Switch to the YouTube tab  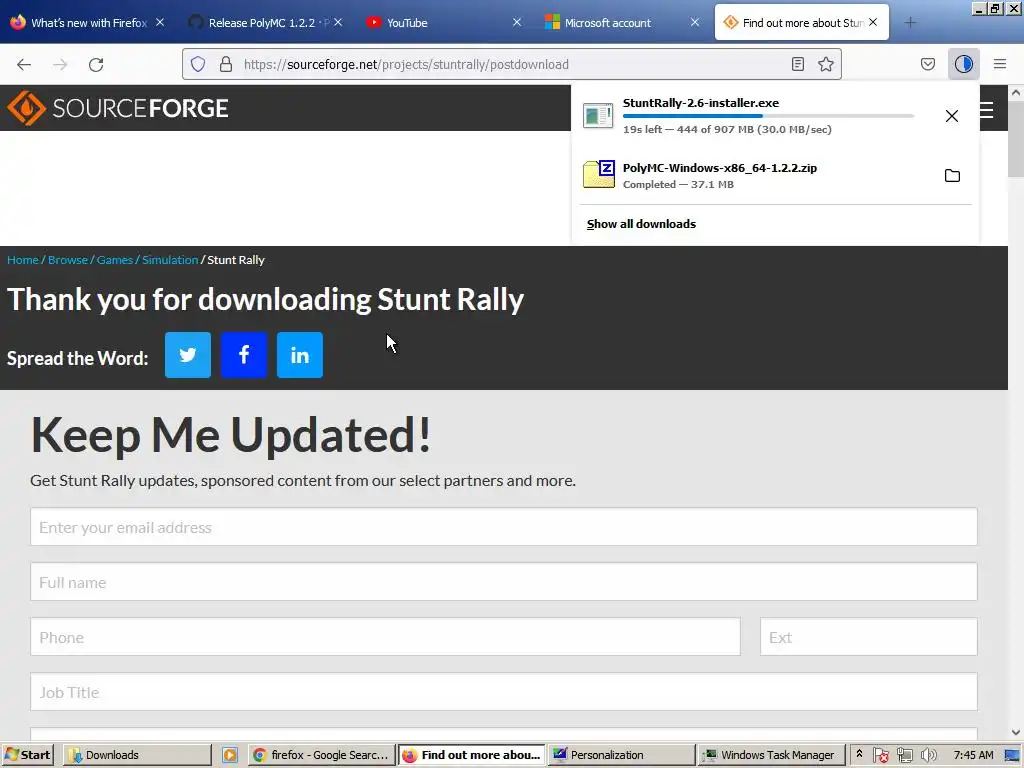click(444, 23)
